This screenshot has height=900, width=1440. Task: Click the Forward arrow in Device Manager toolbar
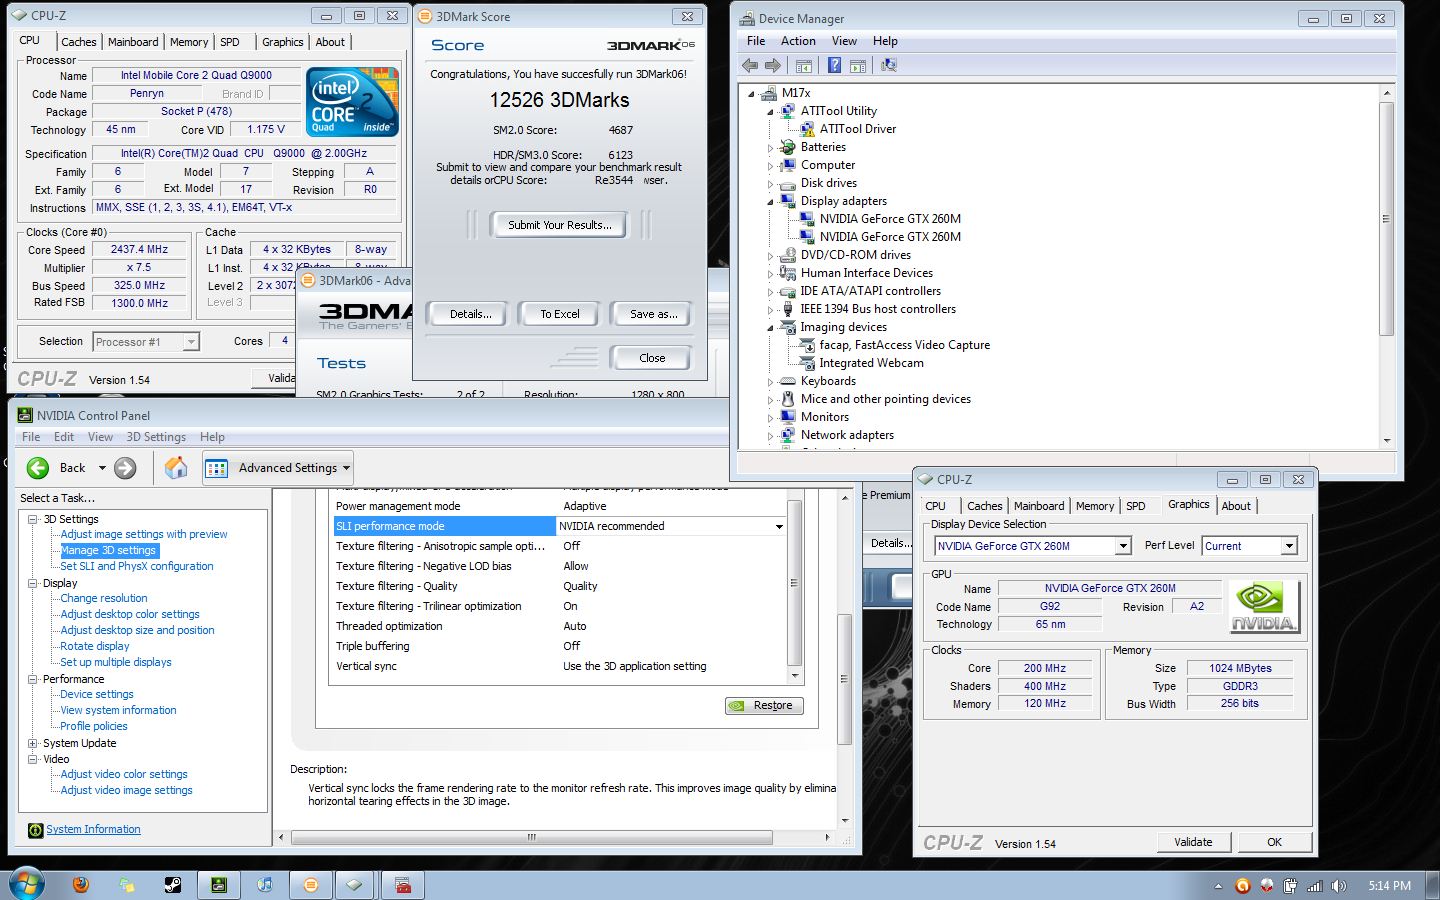coord(772,65)
